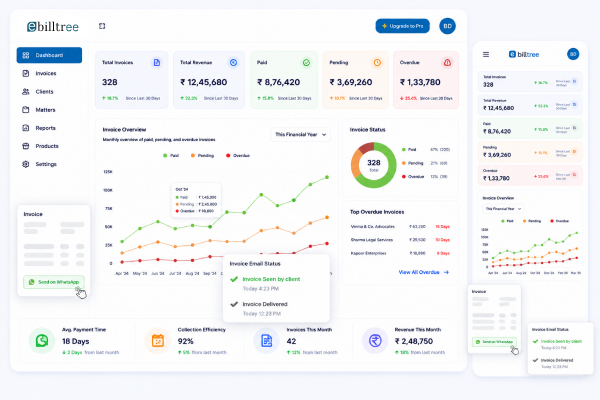Click Total Revenue card in mobile view
This screenshot has height=400, width=600.
click(530, 104)
